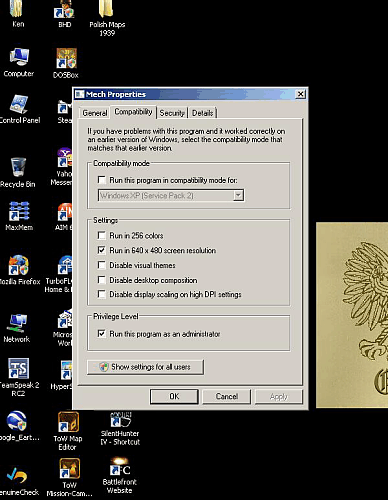Screen dimensions: 388x500
Task: Toggle Disable desktop composition checkbox
Action: click(102, 280)
